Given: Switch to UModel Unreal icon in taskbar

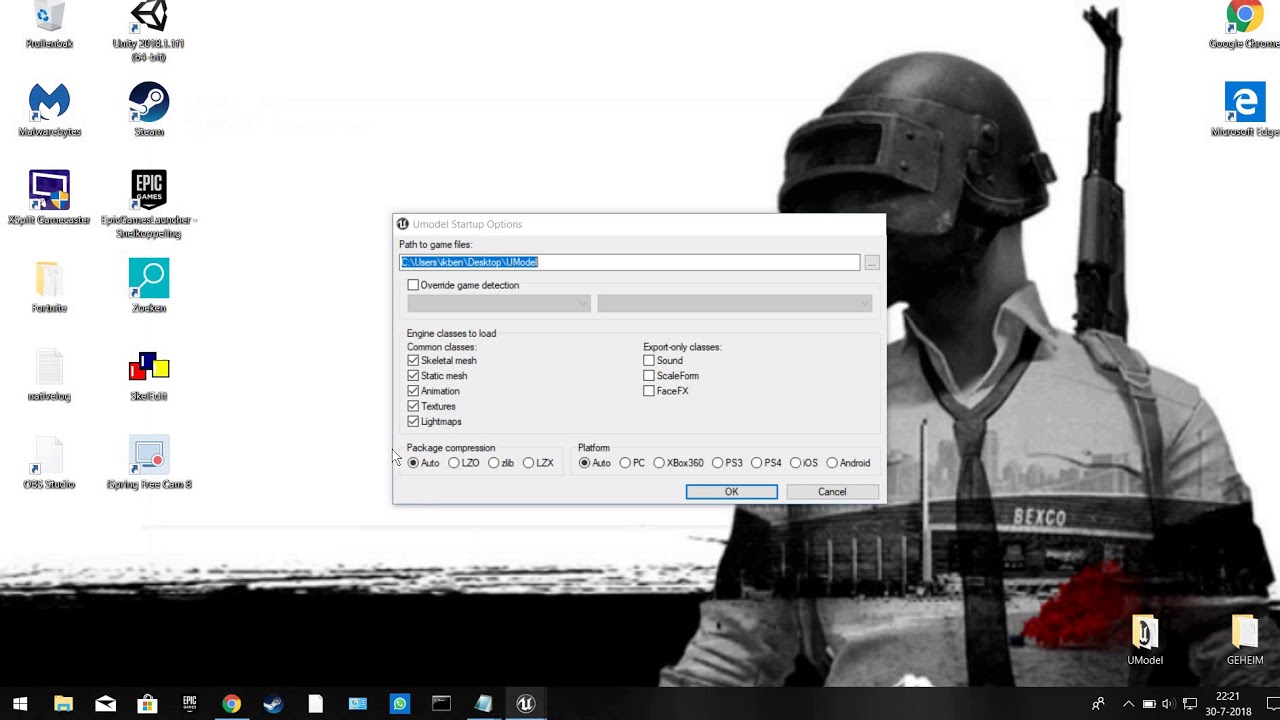Looking at the screenshot, I should [525, 704].
